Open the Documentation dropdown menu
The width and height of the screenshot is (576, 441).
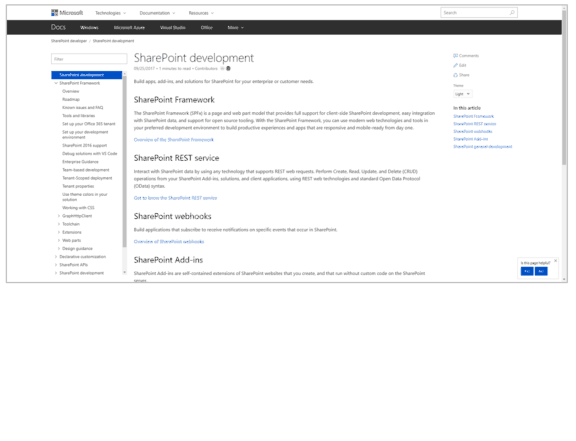[157, 13]
